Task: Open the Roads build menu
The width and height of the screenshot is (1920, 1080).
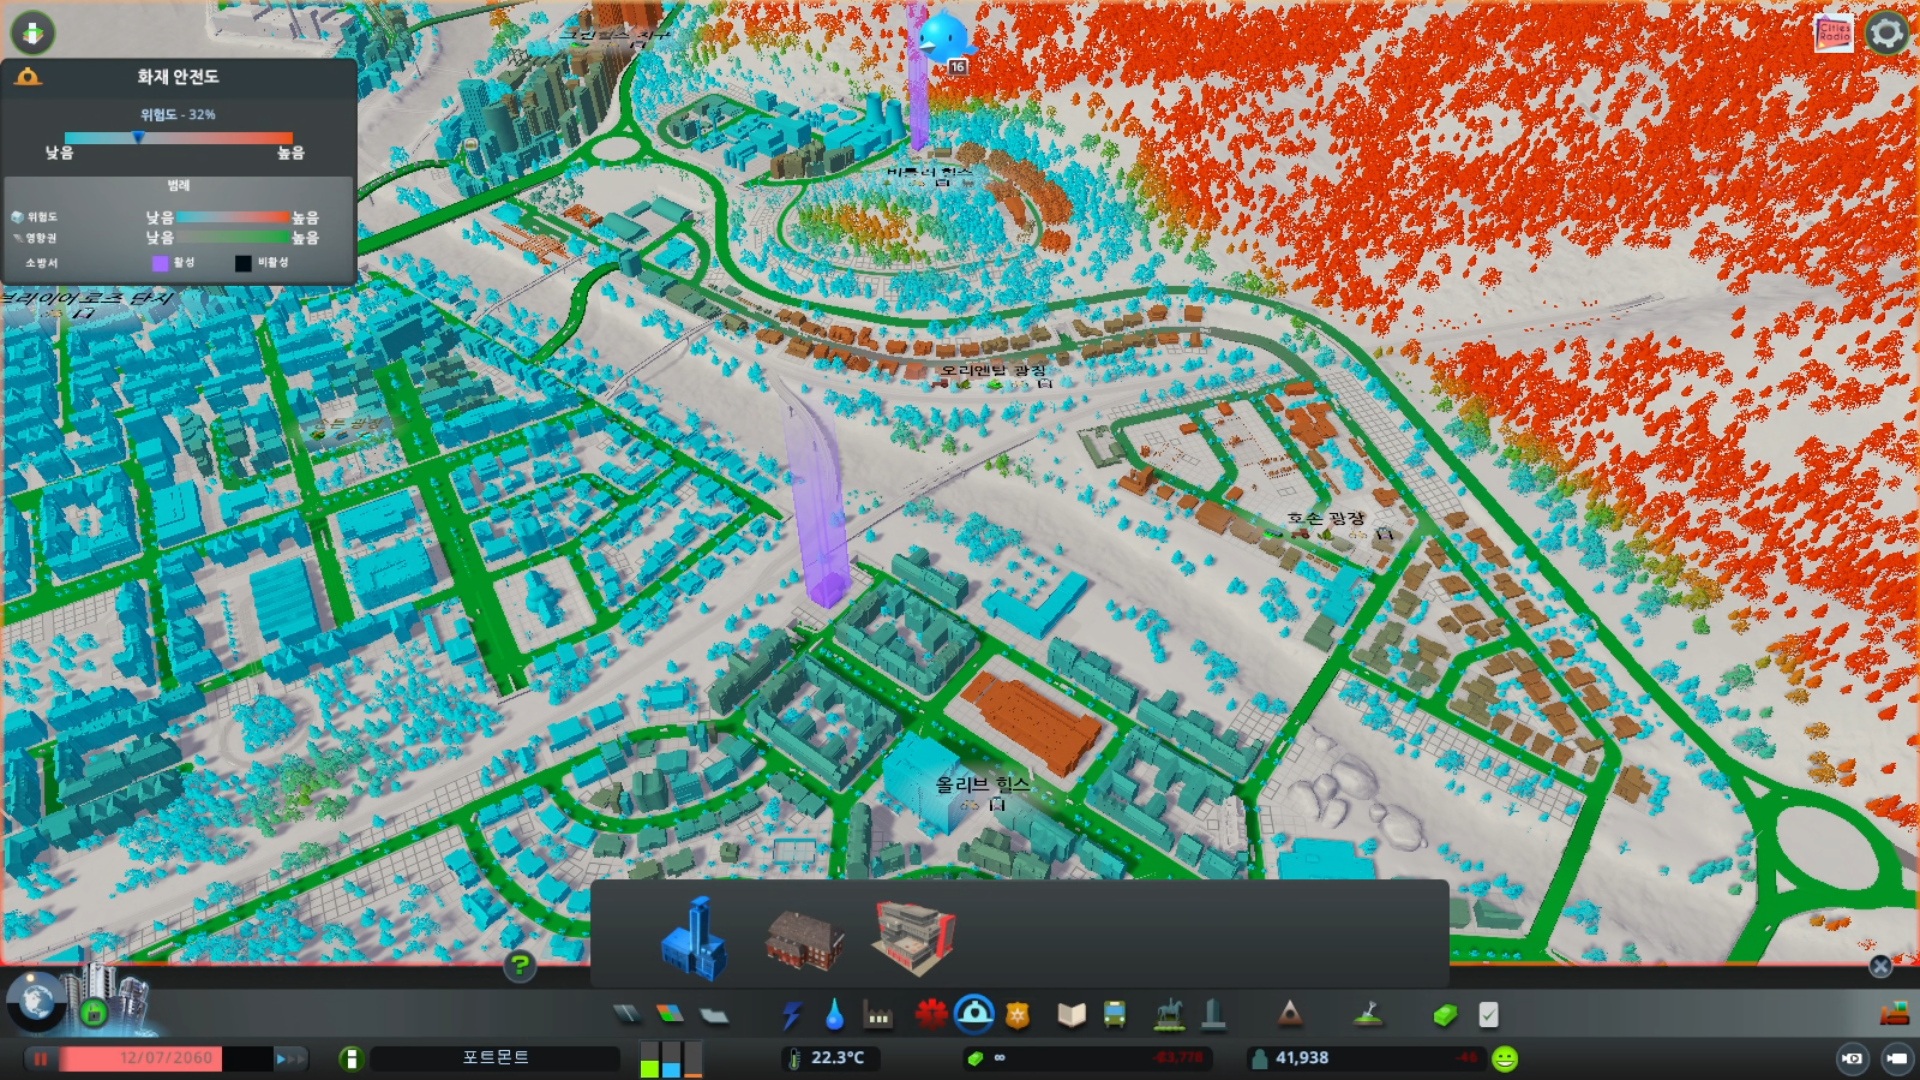Action: 627,1015
